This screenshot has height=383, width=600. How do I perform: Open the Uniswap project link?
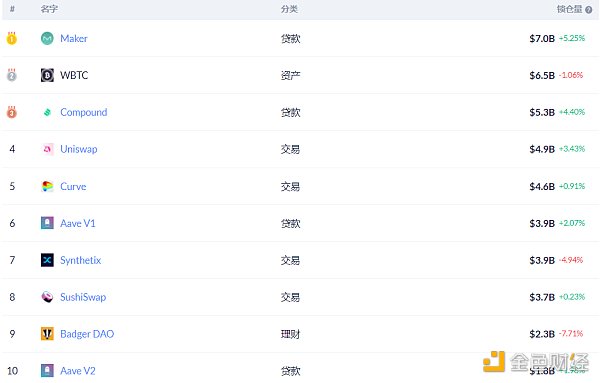79,149
